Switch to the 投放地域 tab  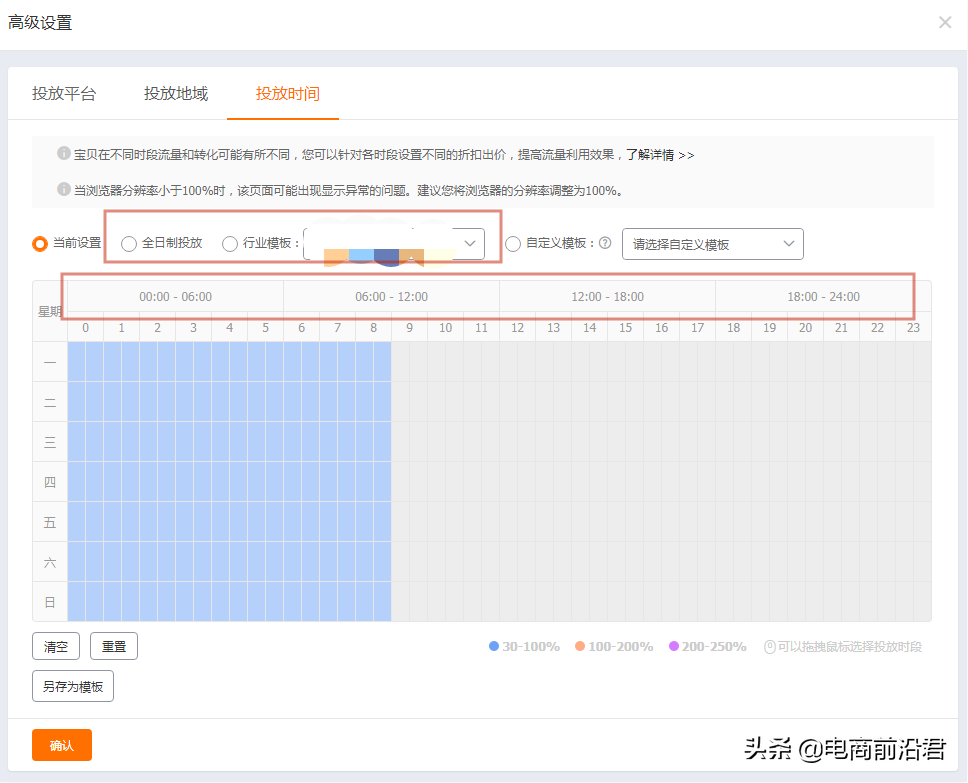pyautogui.click(x=175, y=93)
